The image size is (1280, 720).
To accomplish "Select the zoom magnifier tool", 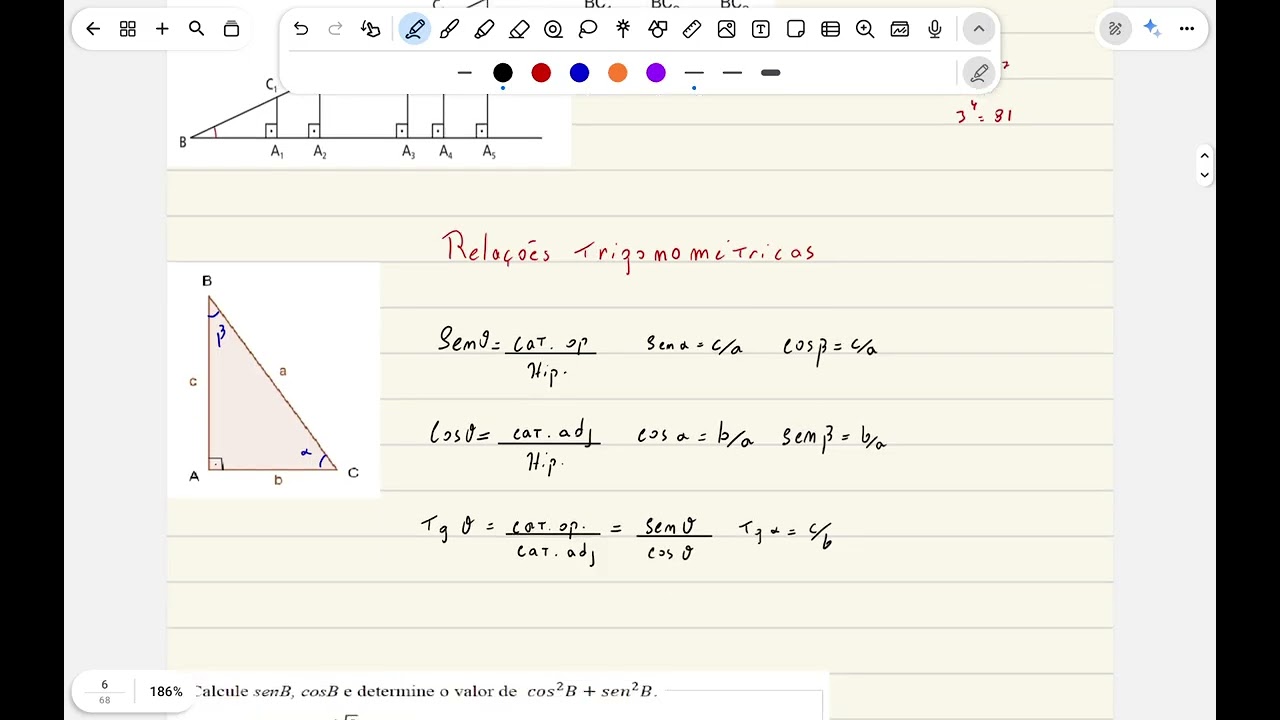I will tap(865, 29).
